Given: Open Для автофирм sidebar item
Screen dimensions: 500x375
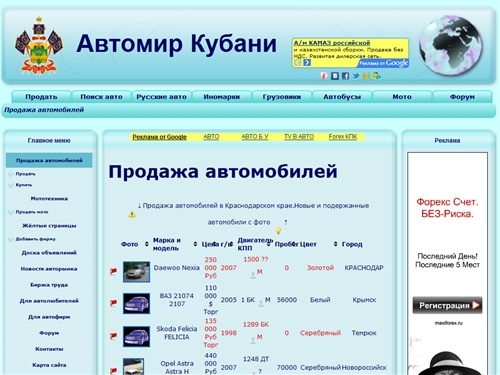Looking at the screenshot, I should tap(49, 317).
